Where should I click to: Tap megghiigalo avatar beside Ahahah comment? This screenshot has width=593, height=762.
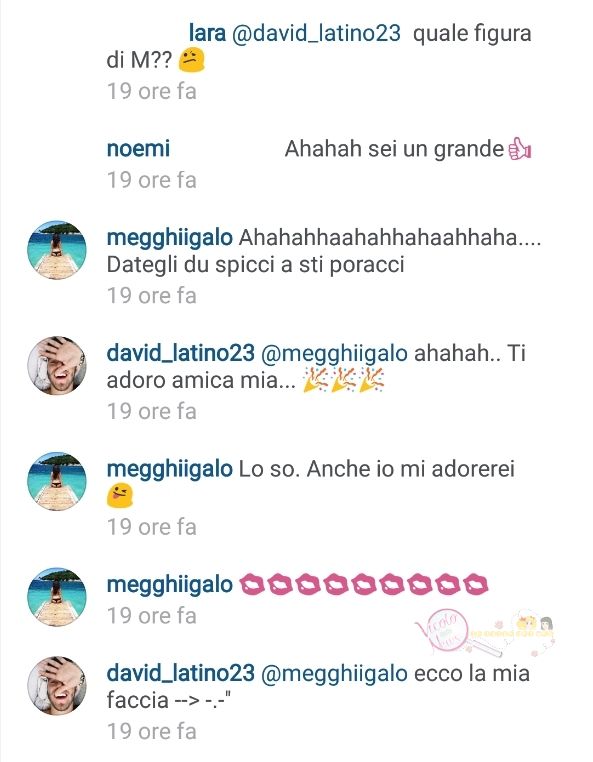click(57, 250)
